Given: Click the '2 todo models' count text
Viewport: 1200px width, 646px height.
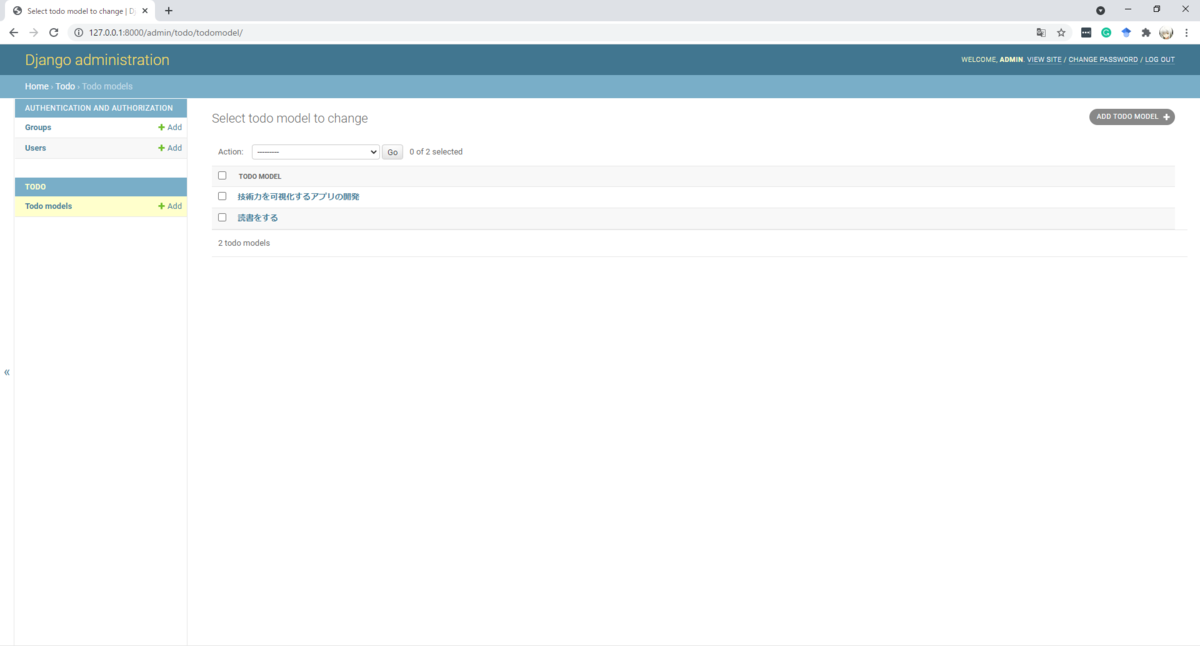Looking at the screenshot, I should coord(244,243).
